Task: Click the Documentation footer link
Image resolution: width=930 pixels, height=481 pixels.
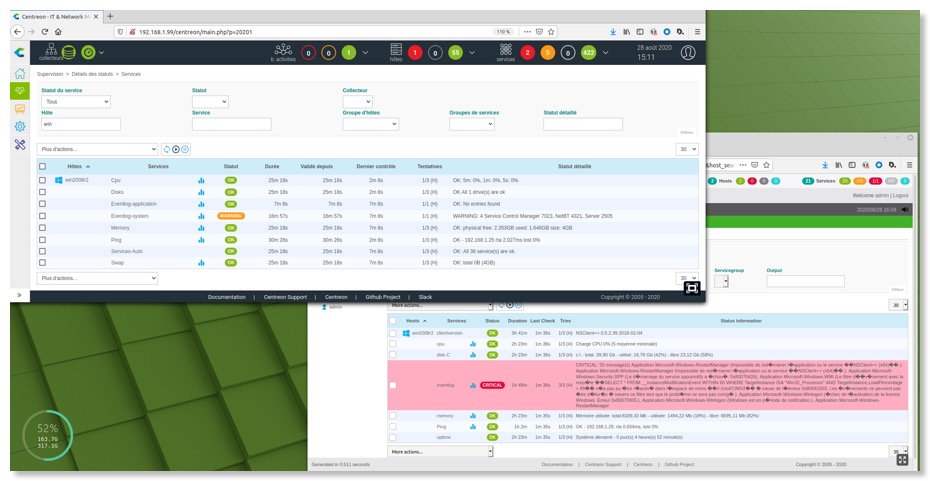Action: click(226, 297)
